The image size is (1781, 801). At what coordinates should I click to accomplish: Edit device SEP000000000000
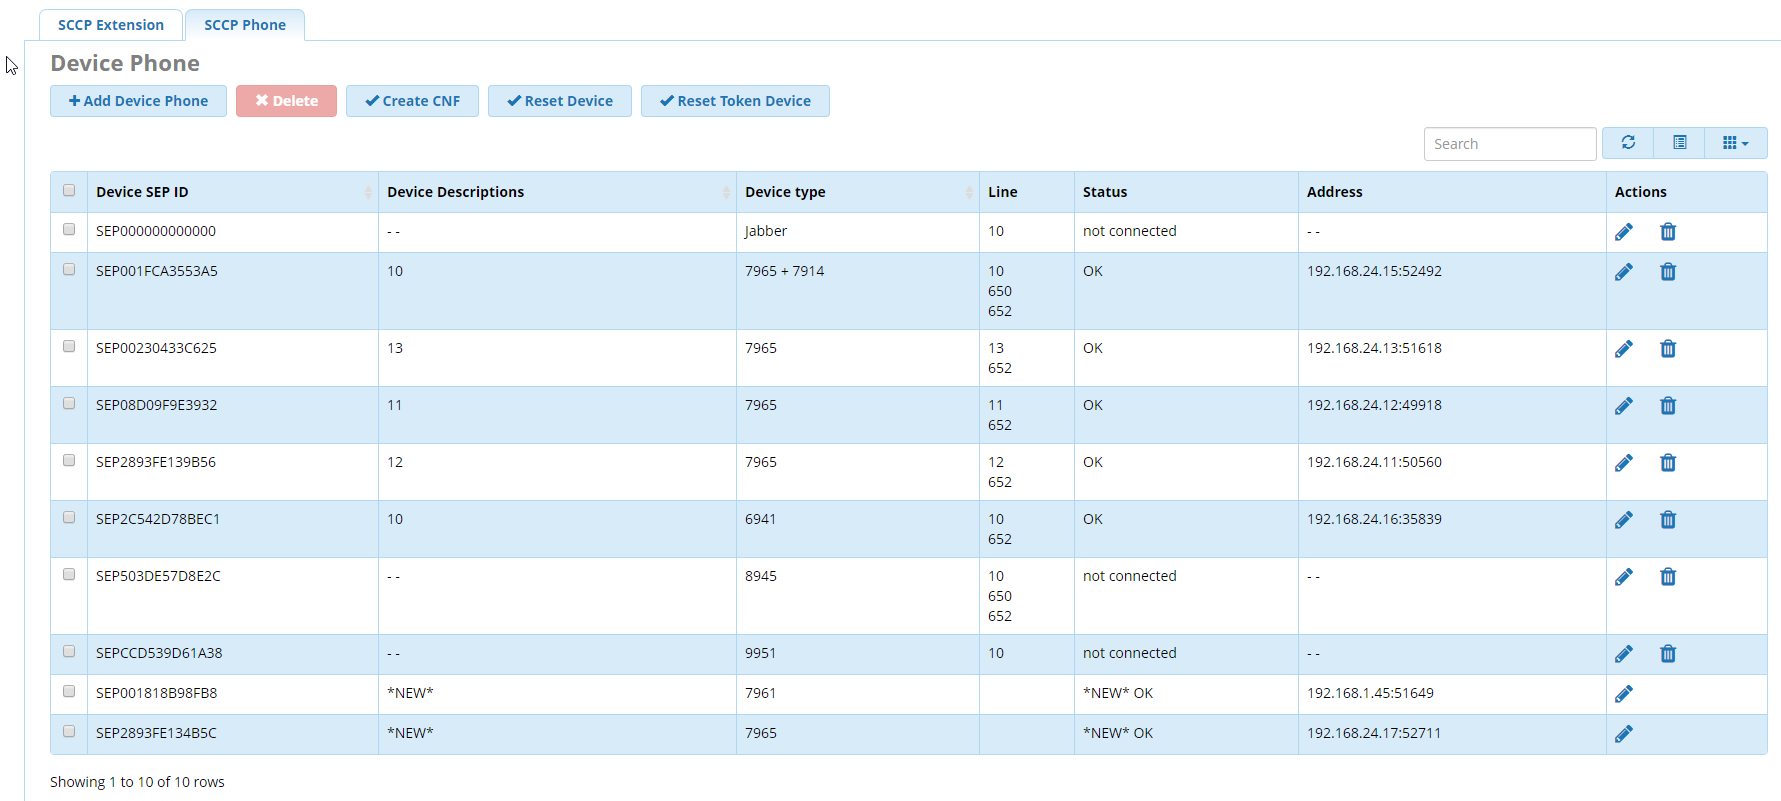click(x=1624, y=232)
